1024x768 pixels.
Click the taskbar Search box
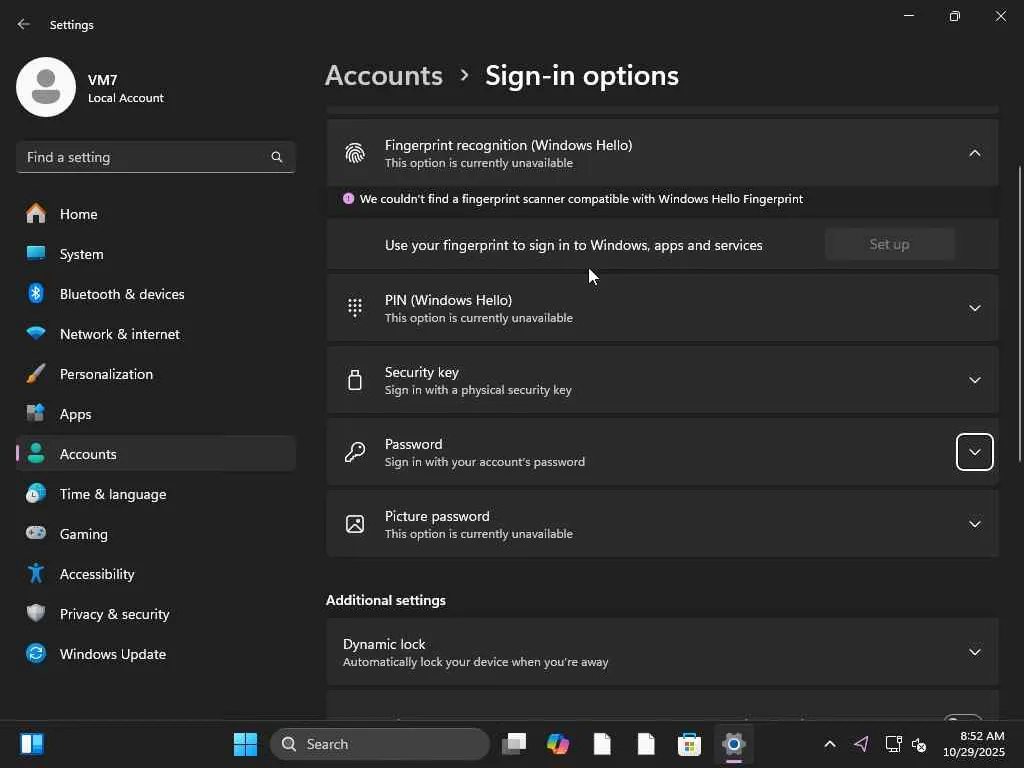click(380, 744)
